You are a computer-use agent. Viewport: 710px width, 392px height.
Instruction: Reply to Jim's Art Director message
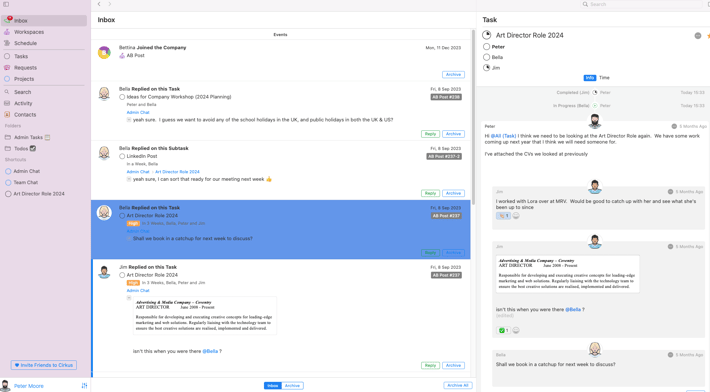coord(430,365)
